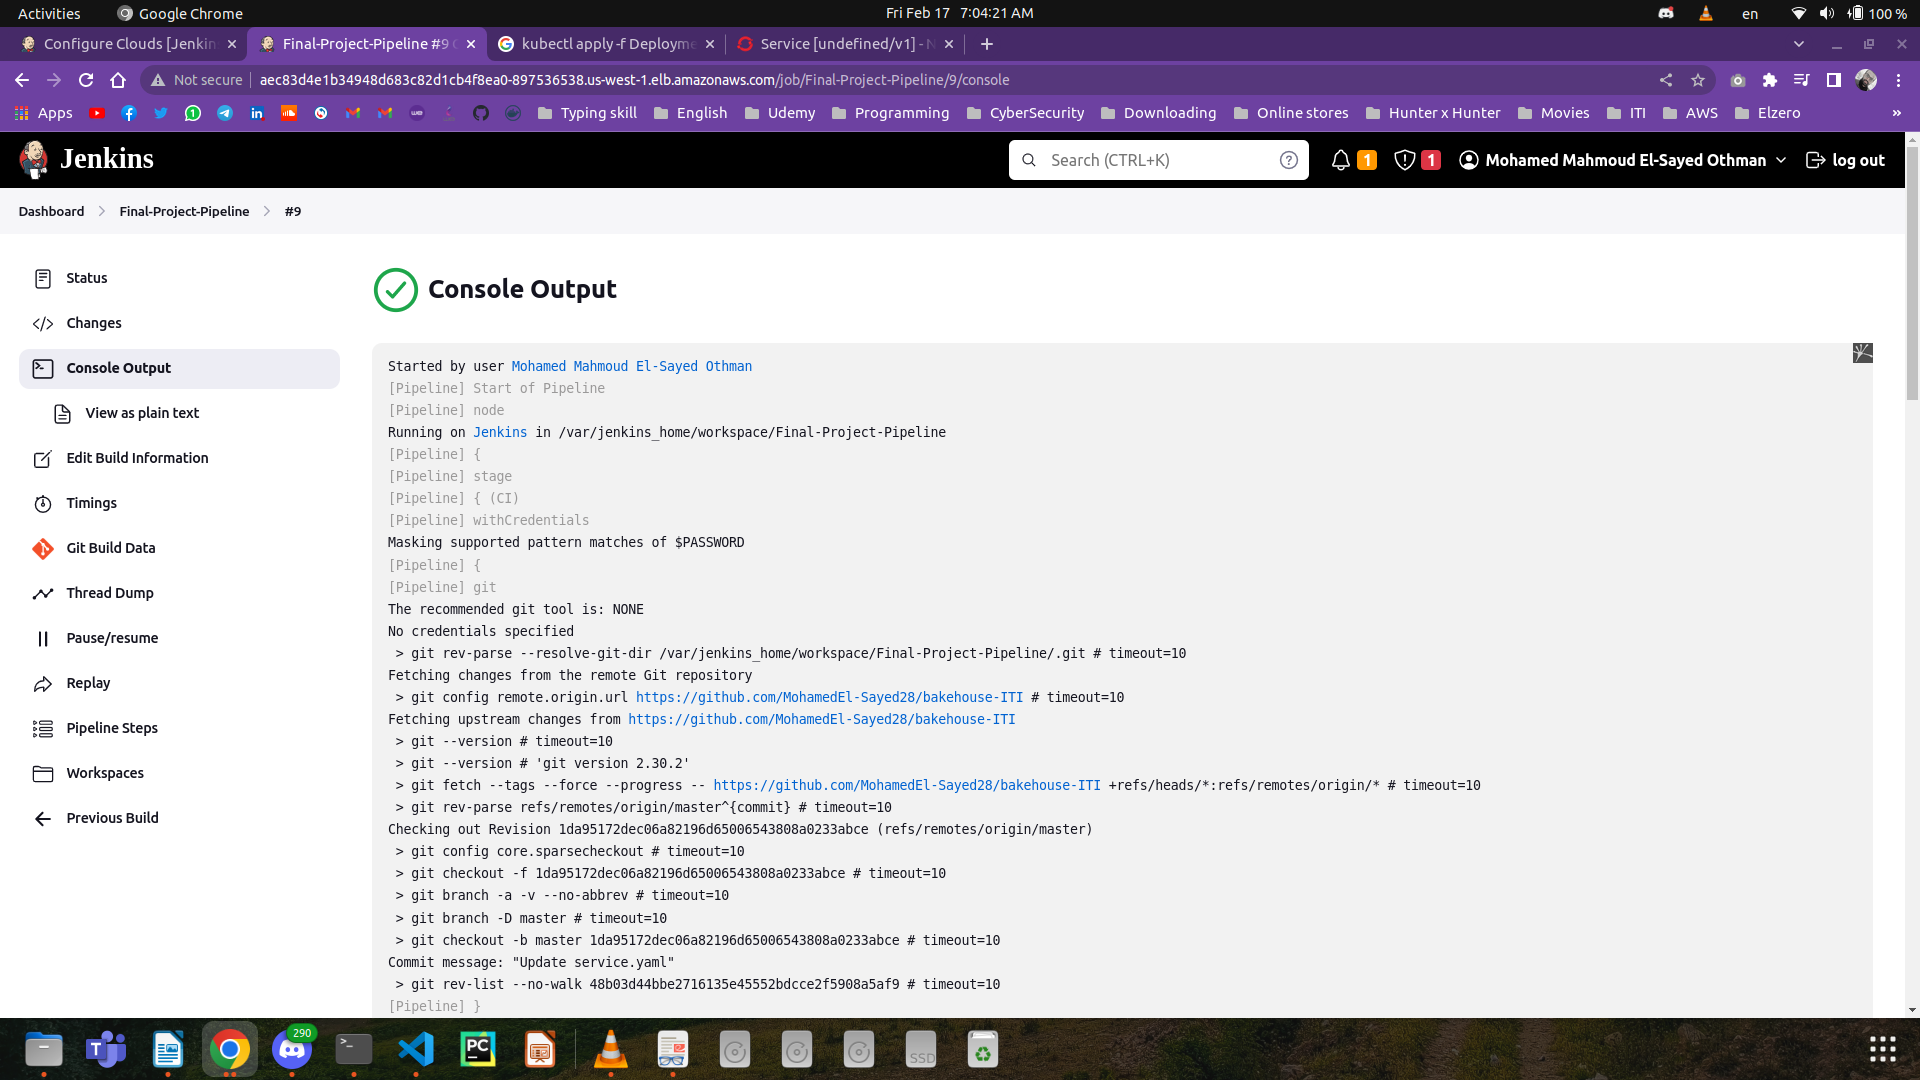The height and width of the screenshot is (1080, 1920).
Task: Expand the bookmarks overflow chevron
Action: (1897, 113)
